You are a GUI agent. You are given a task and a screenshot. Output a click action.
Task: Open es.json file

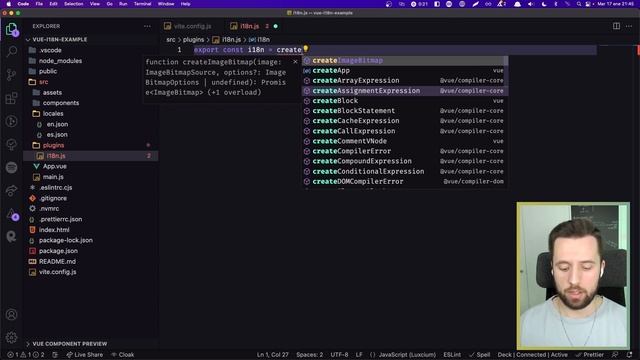[91, 135]
